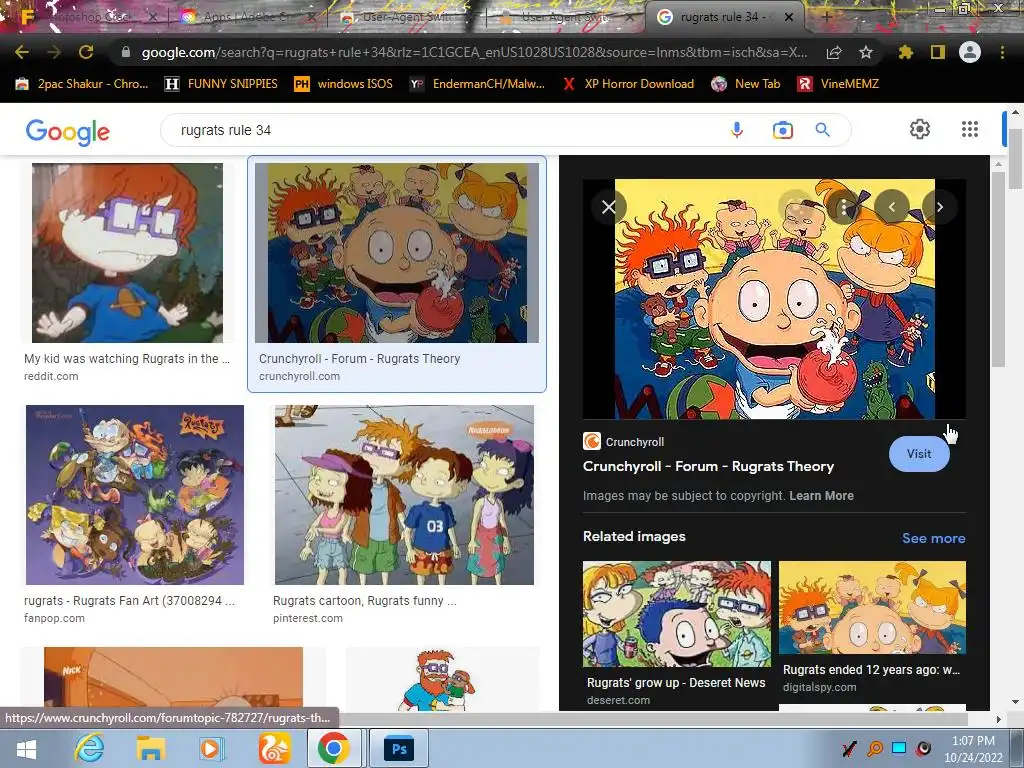The height and width of the screenshot is (768, 1024).
Task: Open UC Browser from the taskbar
Action: (274, 748)
